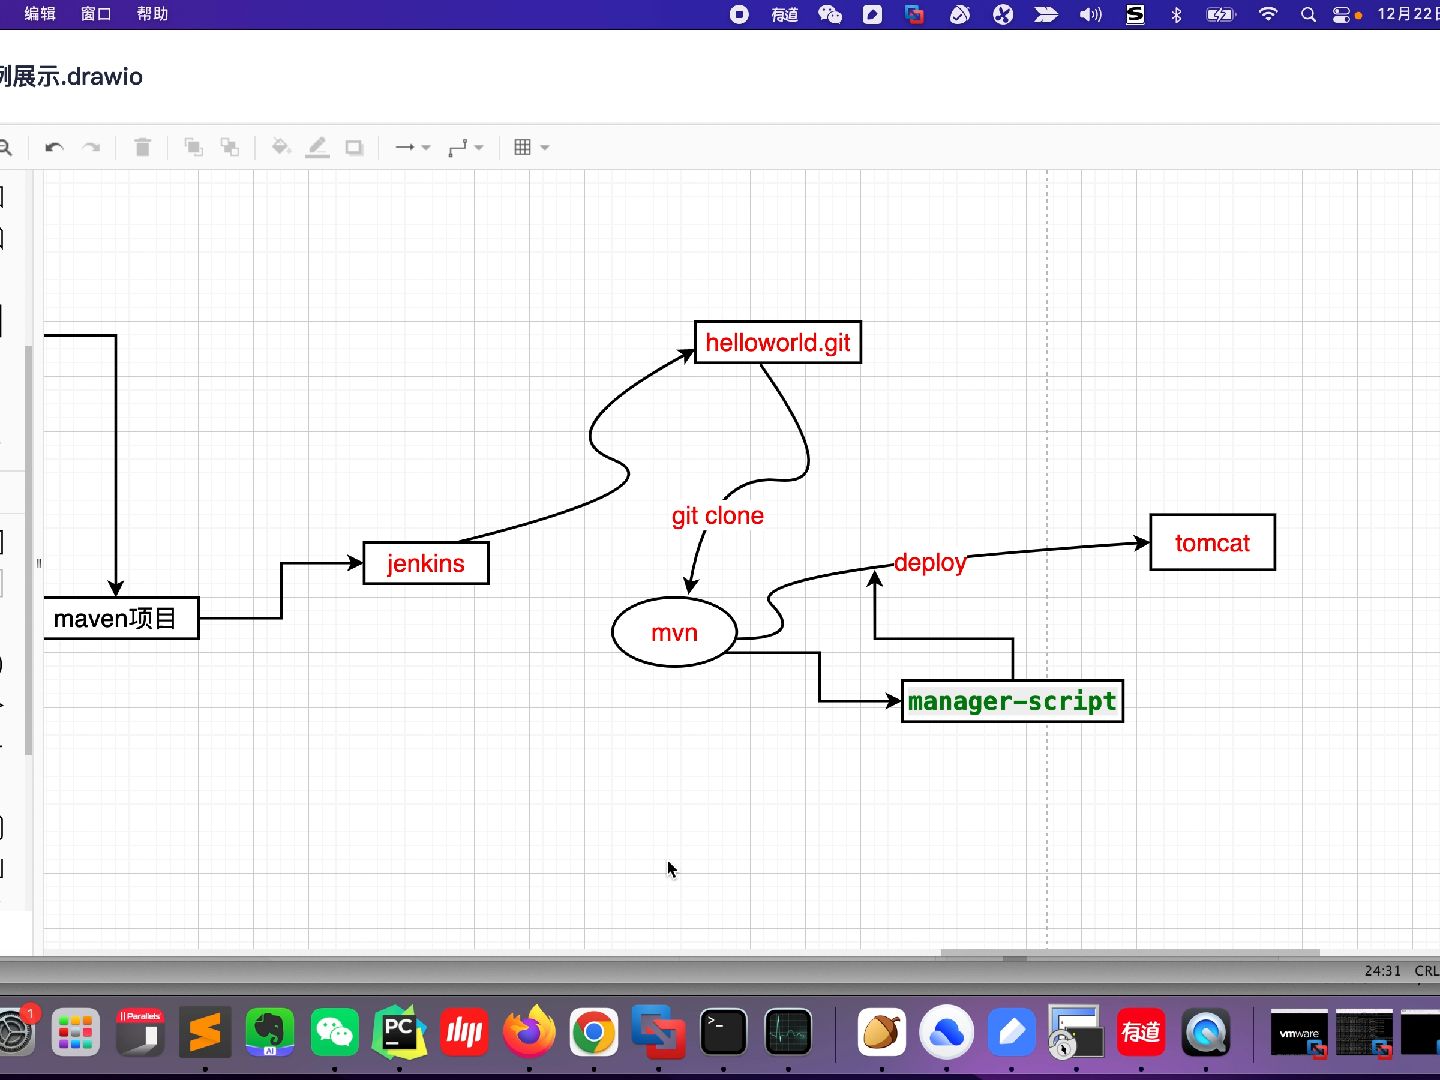
Task: Open the Table insert dropdown
Action: (x=531, y=147)
